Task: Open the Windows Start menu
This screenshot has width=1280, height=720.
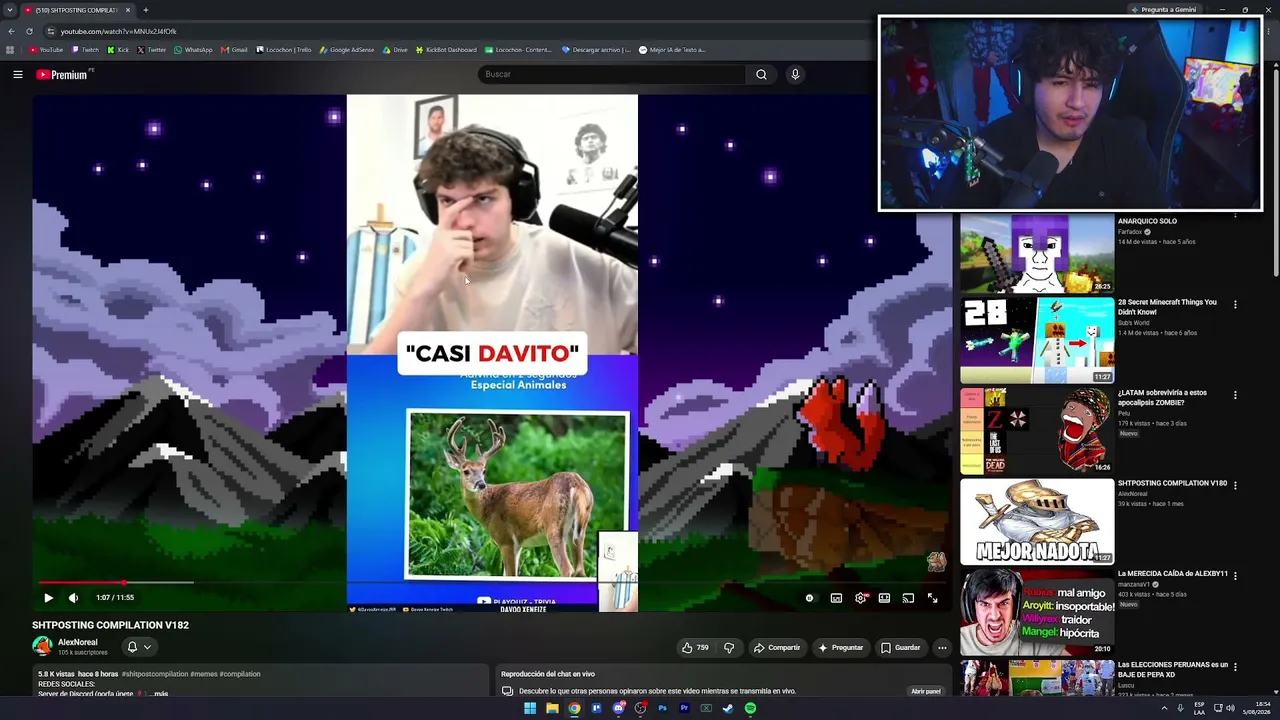Action: tap(530, 708)
